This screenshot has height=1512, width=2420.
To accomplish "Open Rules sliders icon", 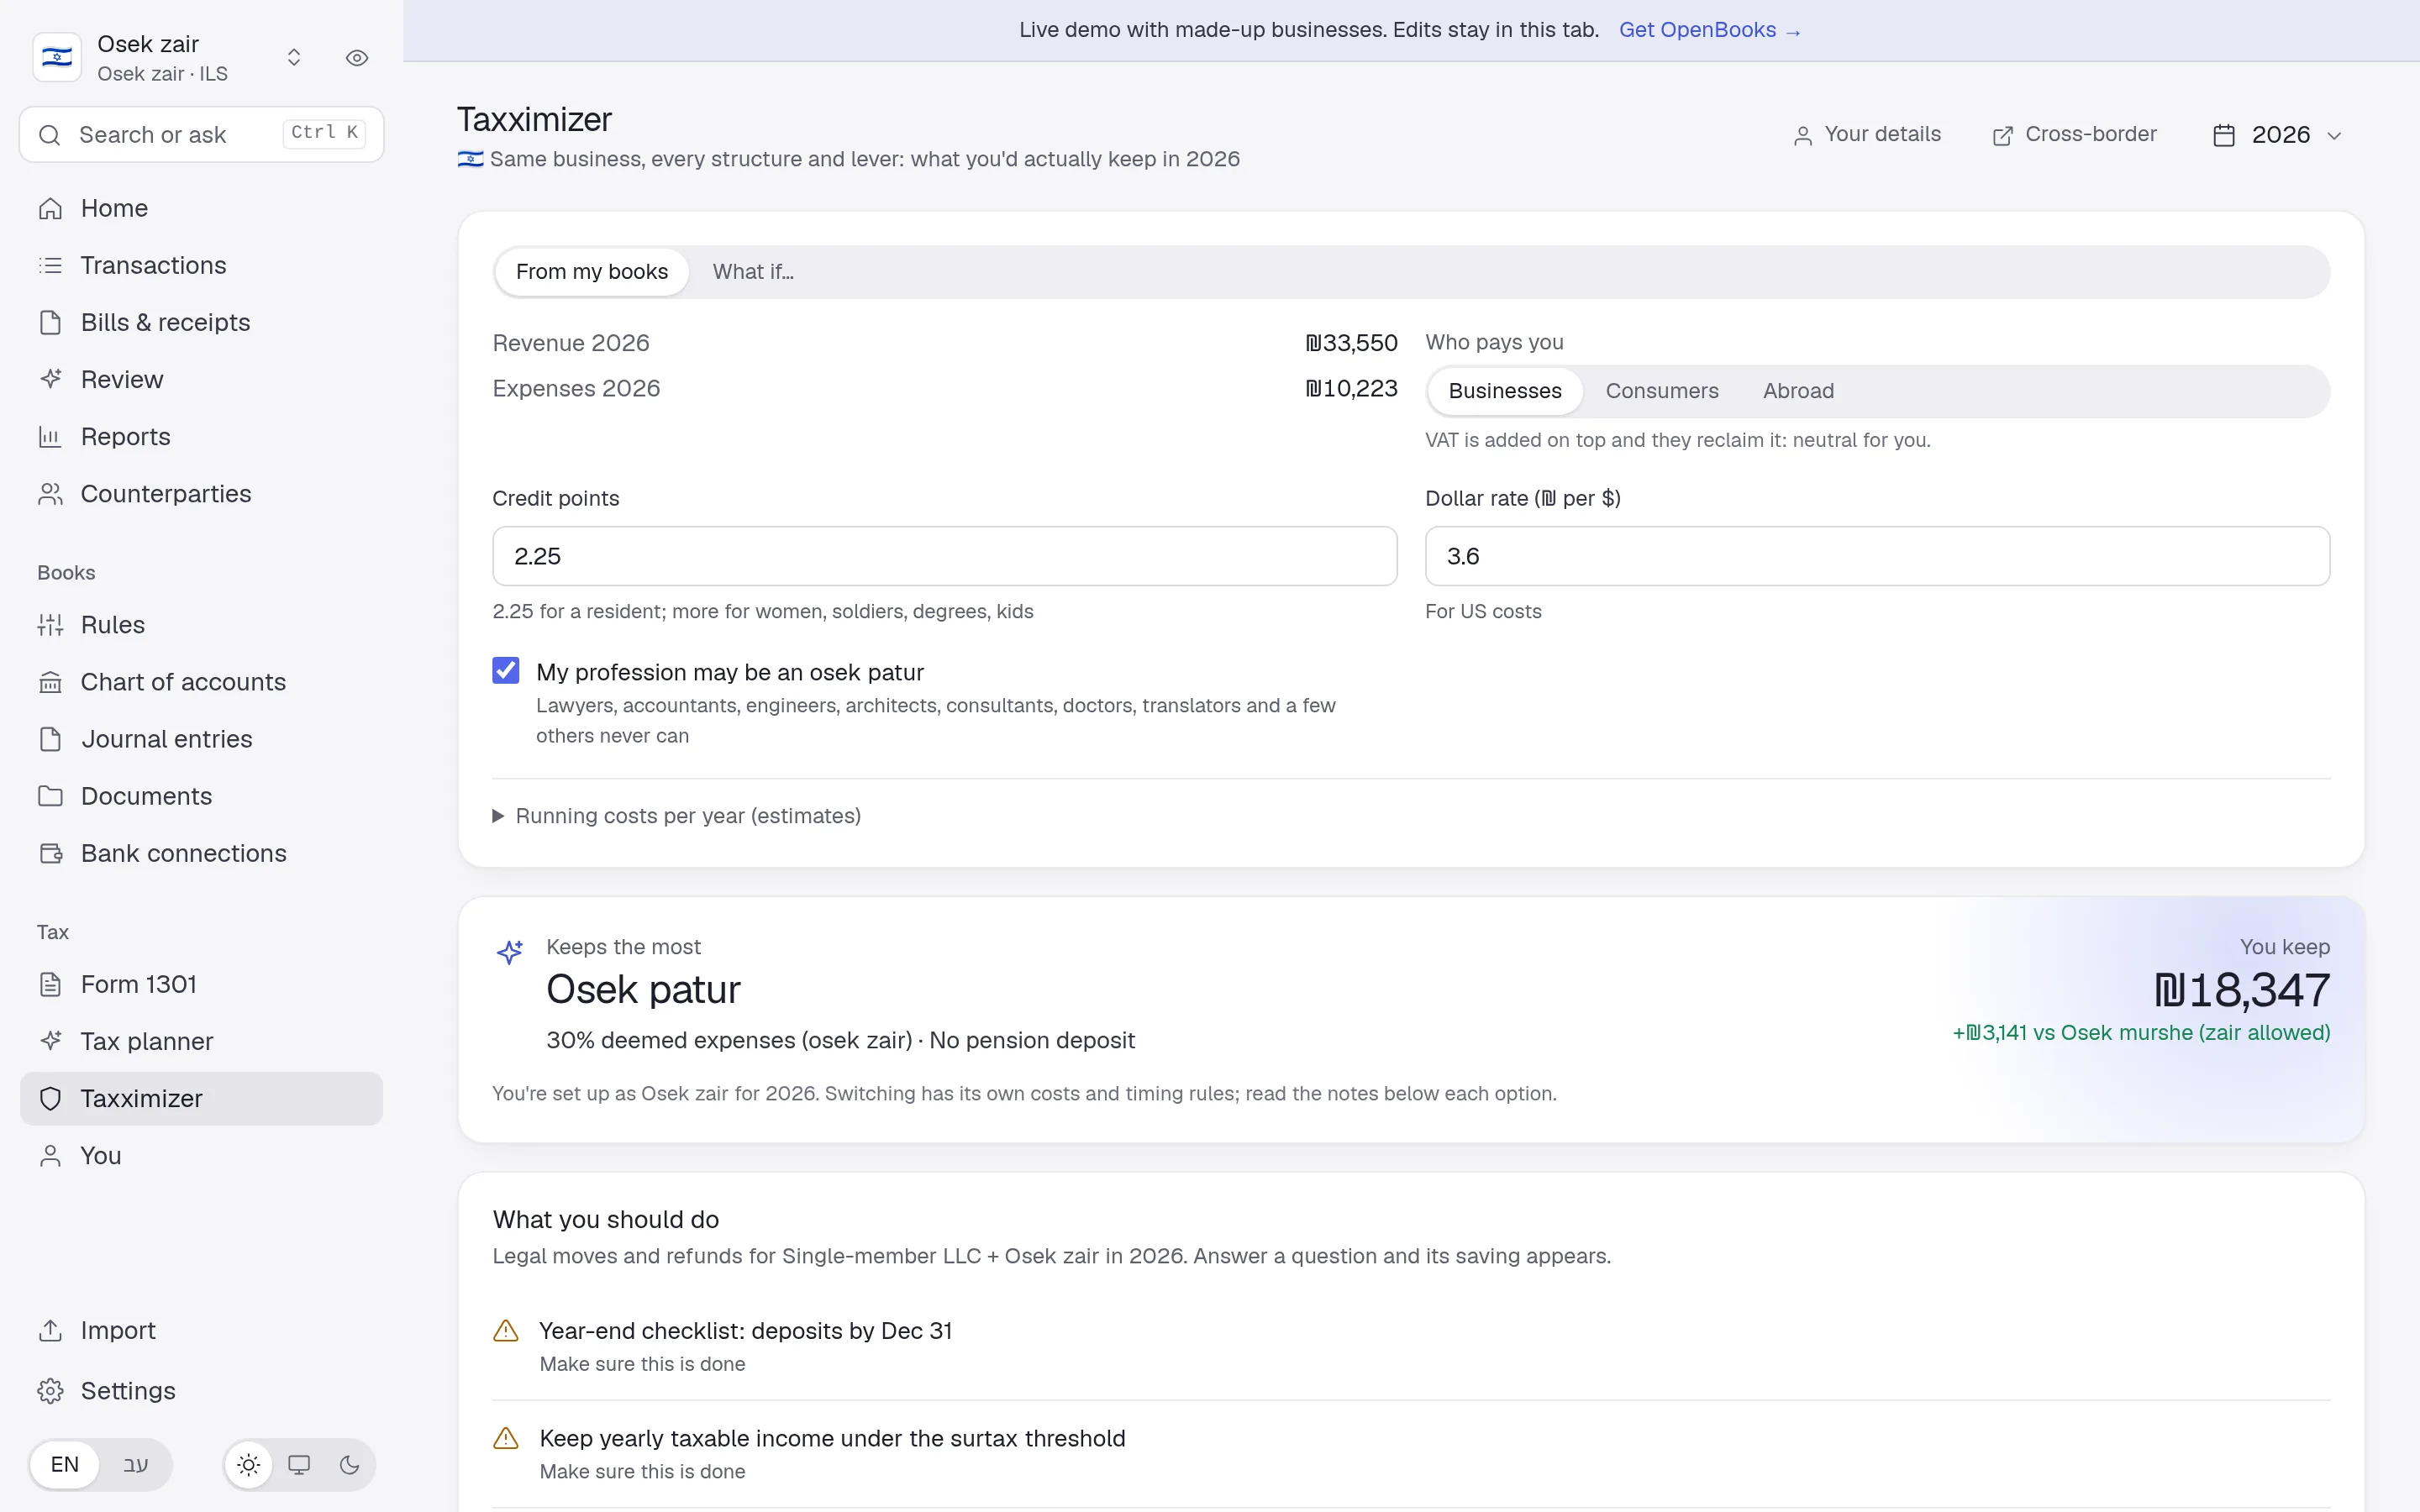I will click(x=50, y=625).
